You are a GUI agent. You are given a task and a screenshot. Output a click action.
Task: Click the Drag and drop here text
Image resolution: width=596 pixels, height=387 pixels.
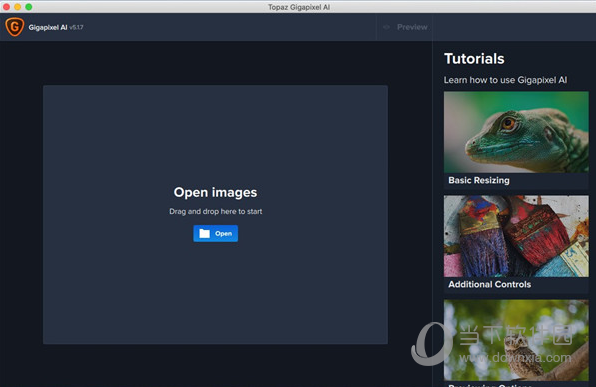point(216,211)
